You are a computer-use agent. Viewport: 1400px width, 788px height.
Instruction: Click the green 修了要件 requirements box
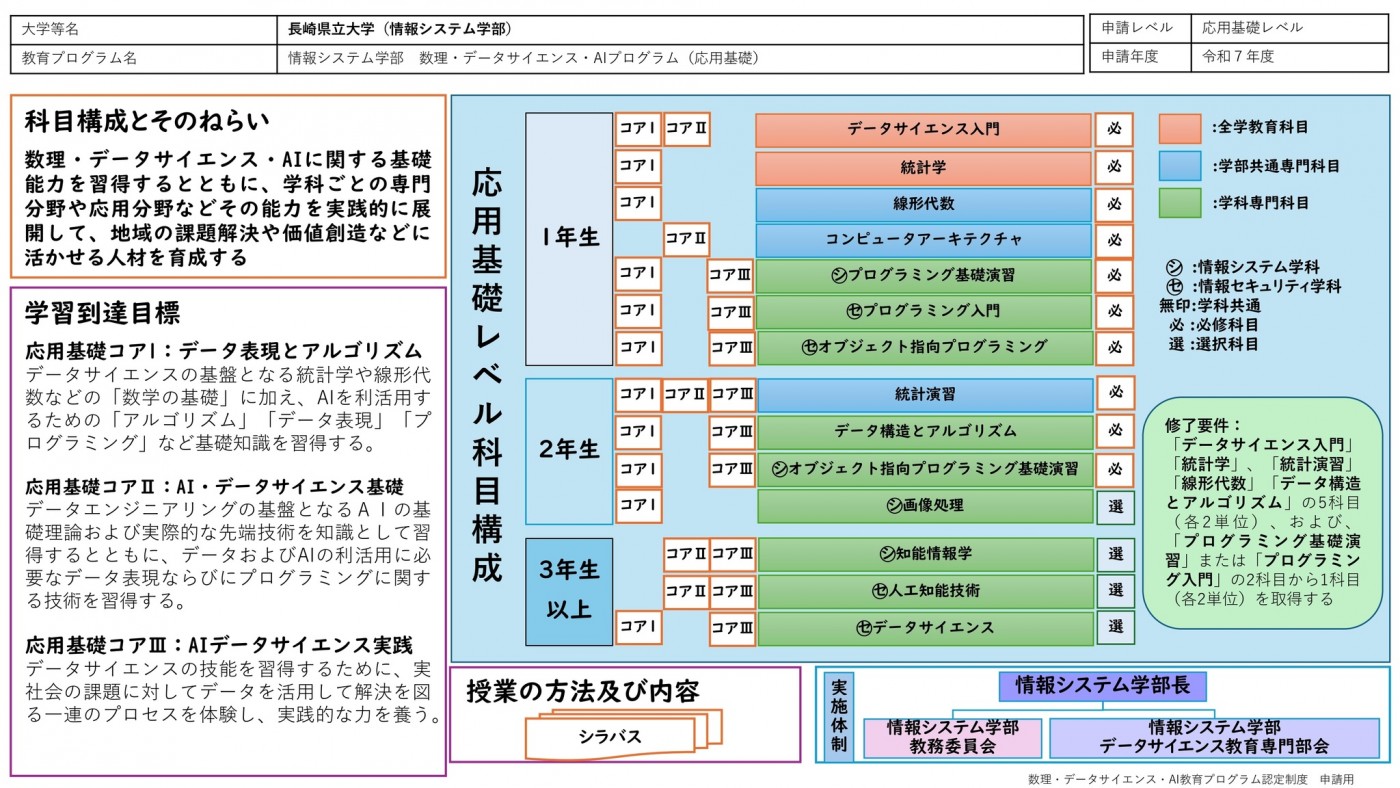(1262, 512)
